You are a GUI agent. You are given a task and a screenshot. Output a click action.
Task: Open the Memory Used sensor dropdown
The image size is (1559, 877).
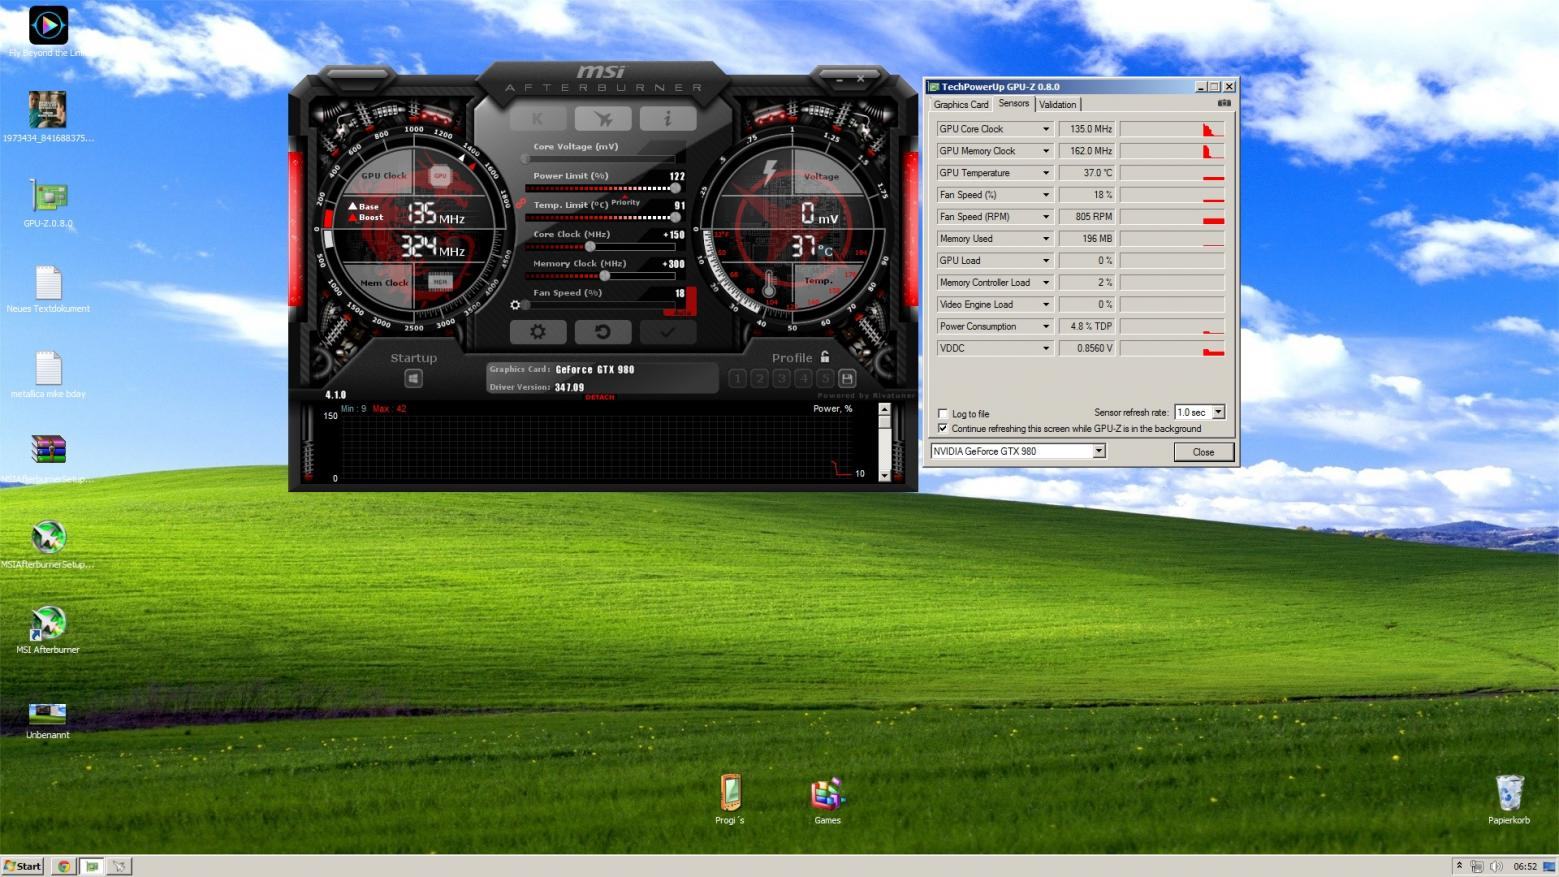(x=1046, y=239)
